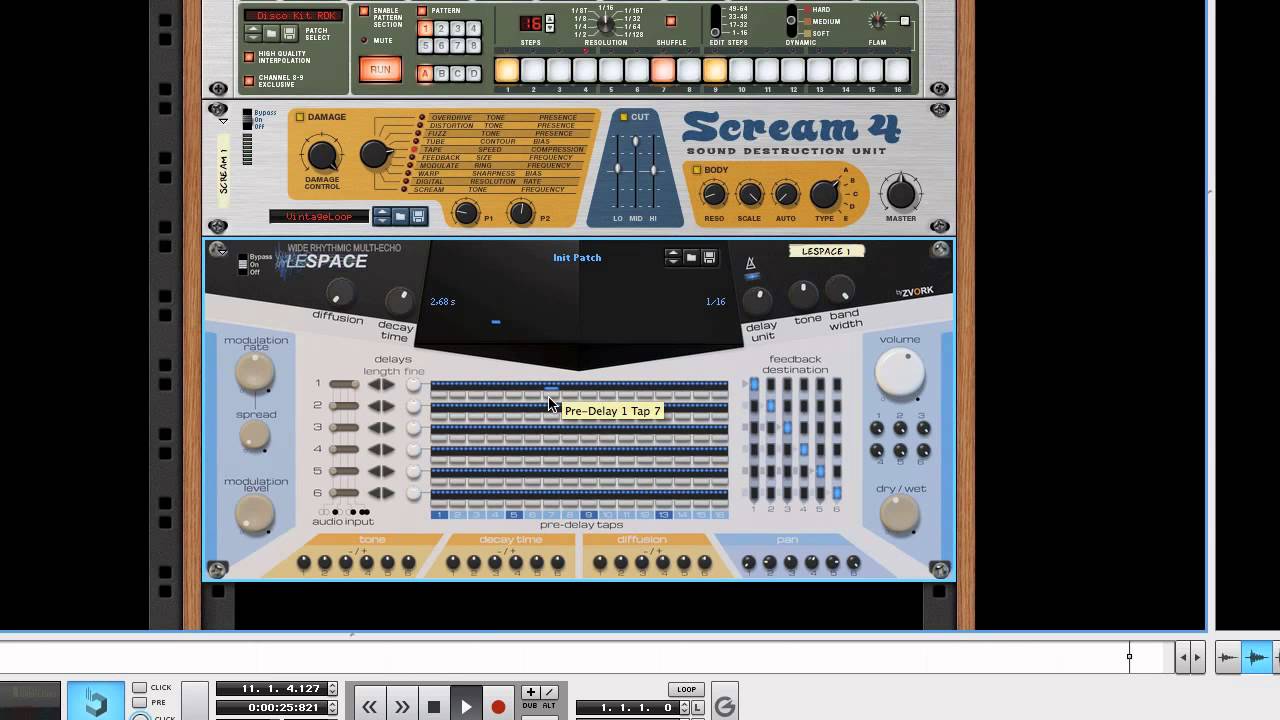Image resolution: width=1280 pixels, height=720 pixels.
Task: Toggle Redrum step 9 button
Action: coord(715,70)
